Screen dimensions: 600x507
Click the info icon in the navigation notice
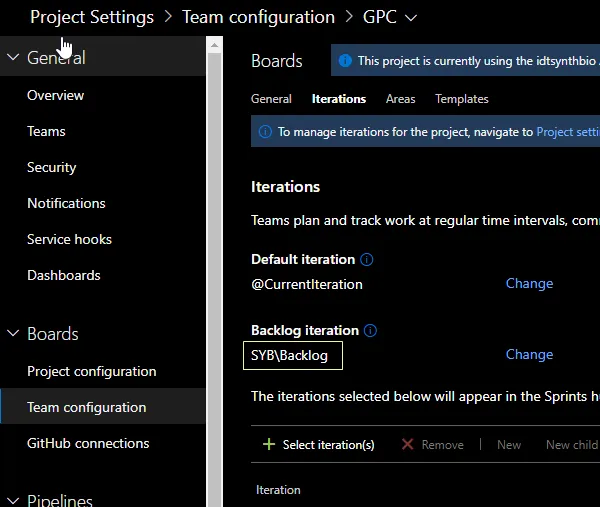265,132
